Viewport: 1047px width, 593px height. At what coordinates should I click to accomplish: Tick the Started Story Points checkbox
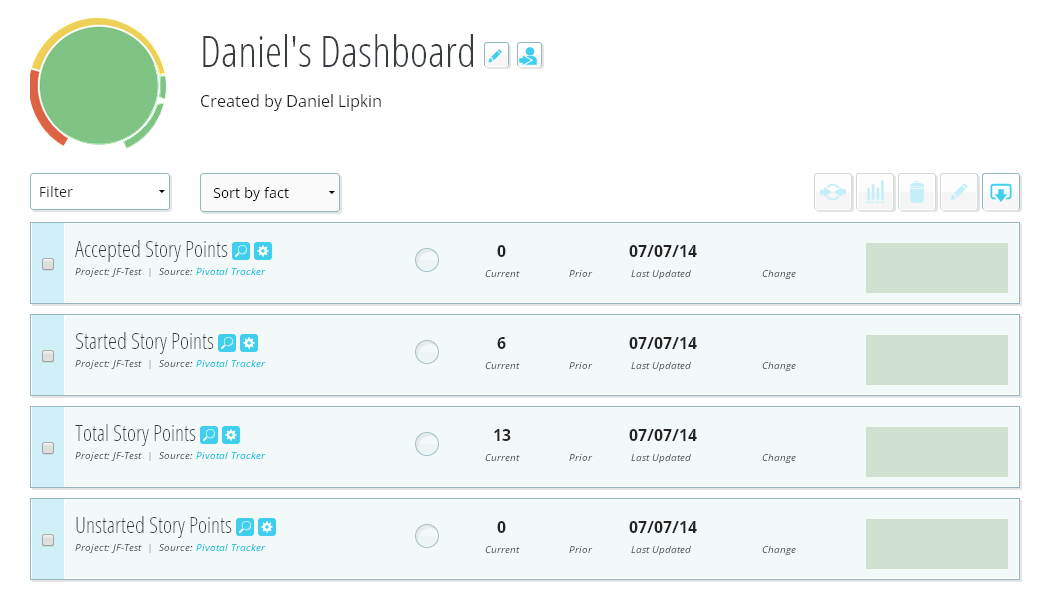point(48,356)
